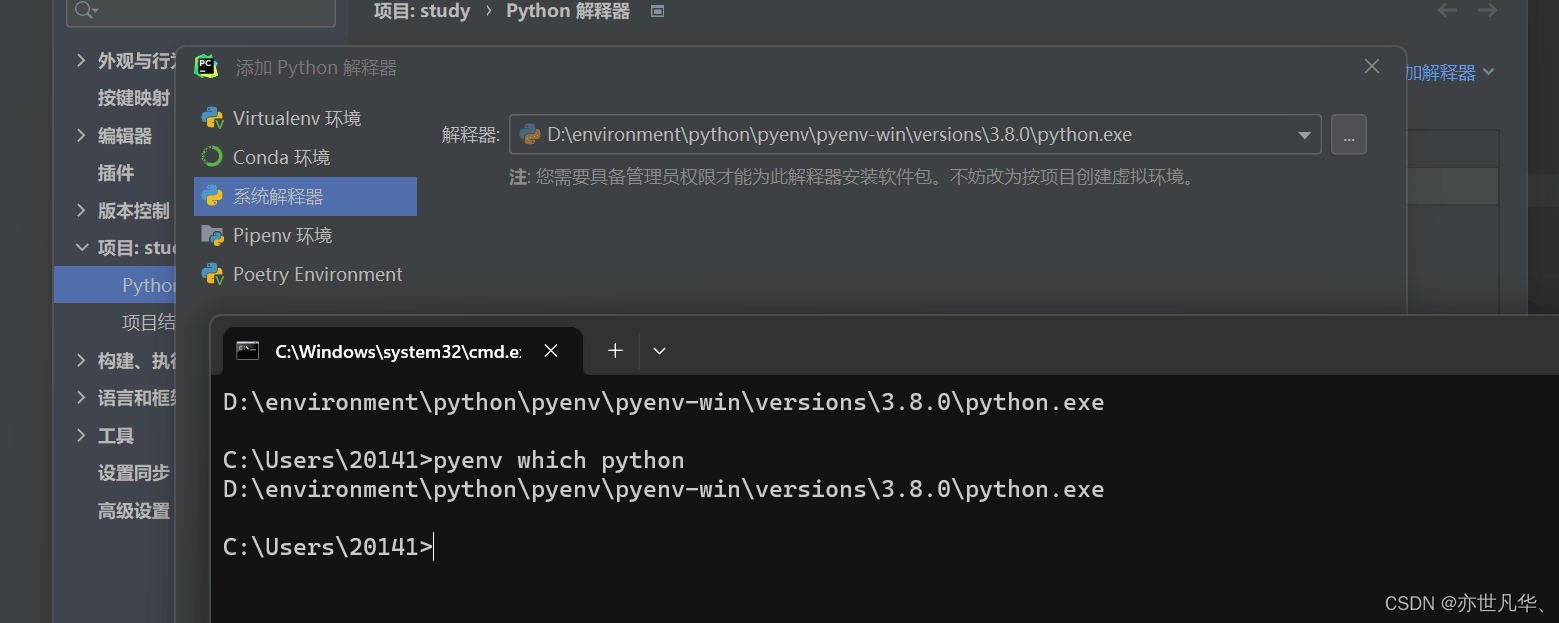Select the 编辑器 settings category label
Screen dimensions: 1559x623
click(125, 136)
